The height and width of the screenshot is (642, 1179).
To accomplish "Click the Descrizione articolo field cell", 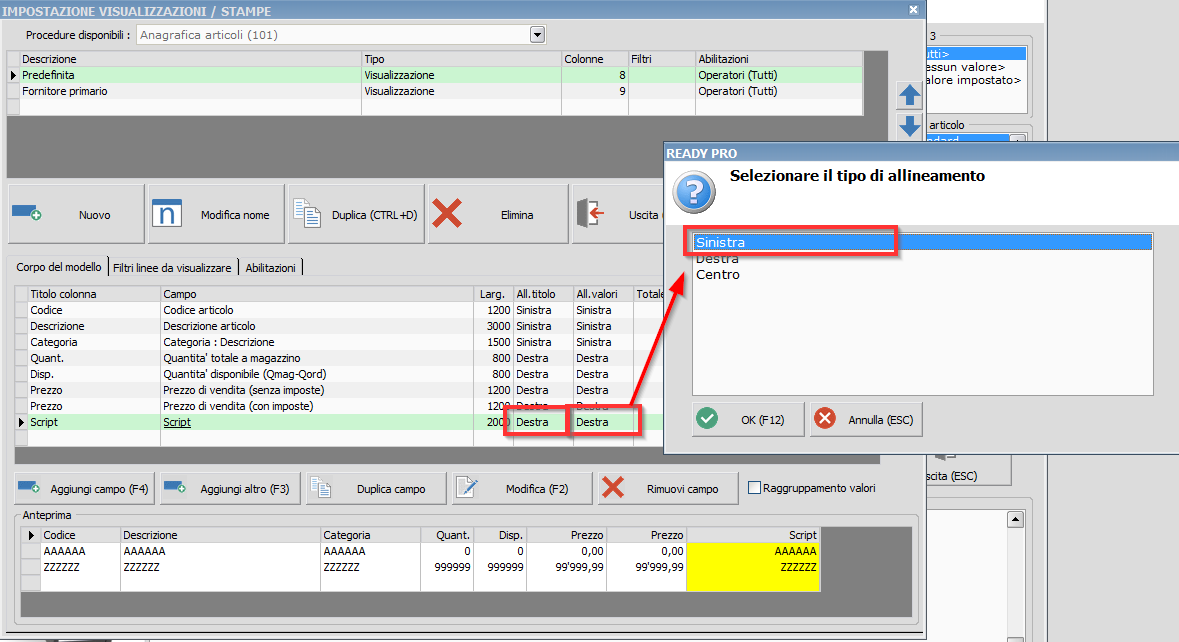I will [x=317, y=326].
